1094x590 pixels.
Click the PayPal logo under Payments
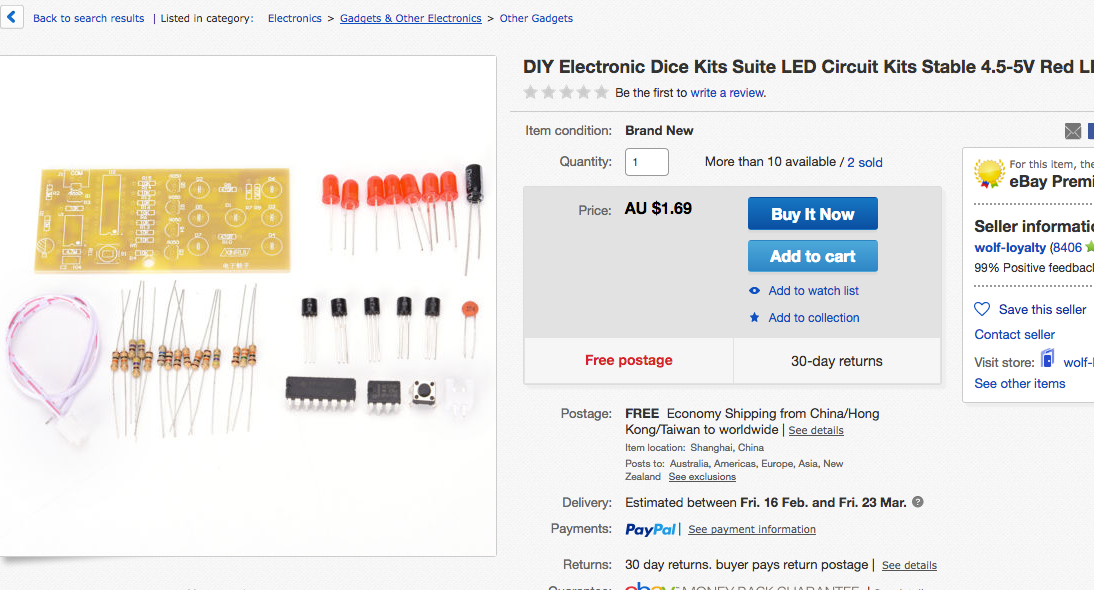tap(650, 529)
